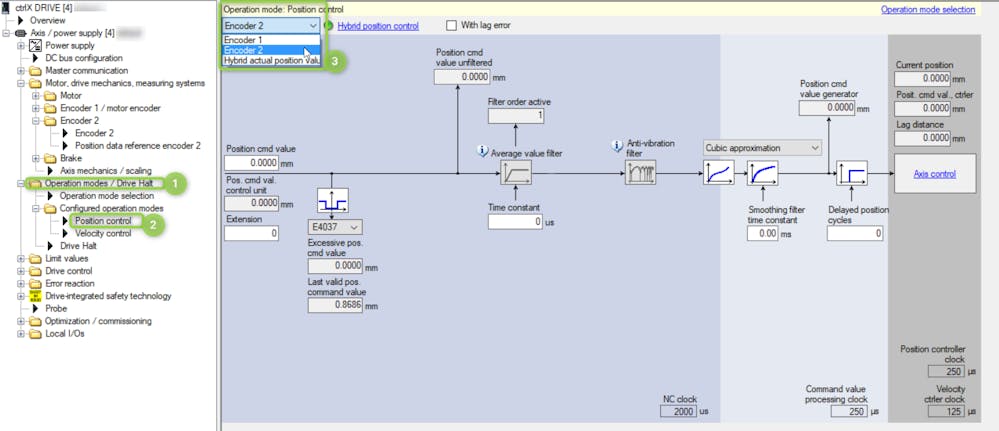The image size is (999, 431).
Task: Open the Velocity control tree item
Action: 102,233
